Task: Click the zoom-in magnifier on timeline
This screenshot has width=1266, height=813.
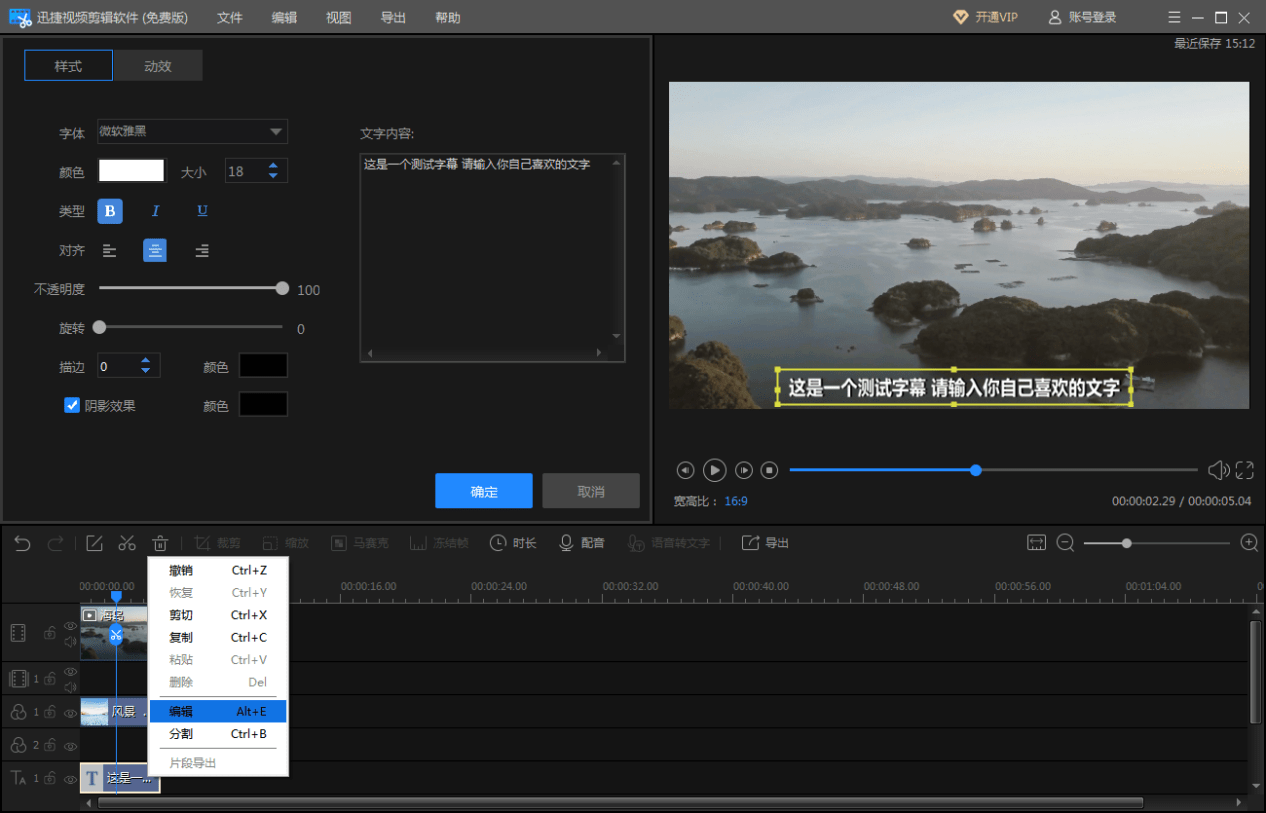Action: tap(1249, 543)
